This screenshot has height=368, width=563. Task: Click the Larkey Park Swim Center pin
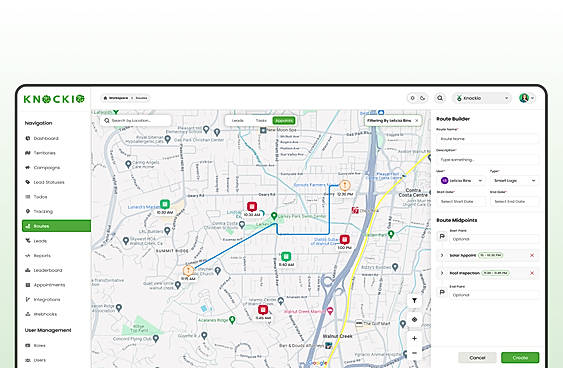pos(274,216)
